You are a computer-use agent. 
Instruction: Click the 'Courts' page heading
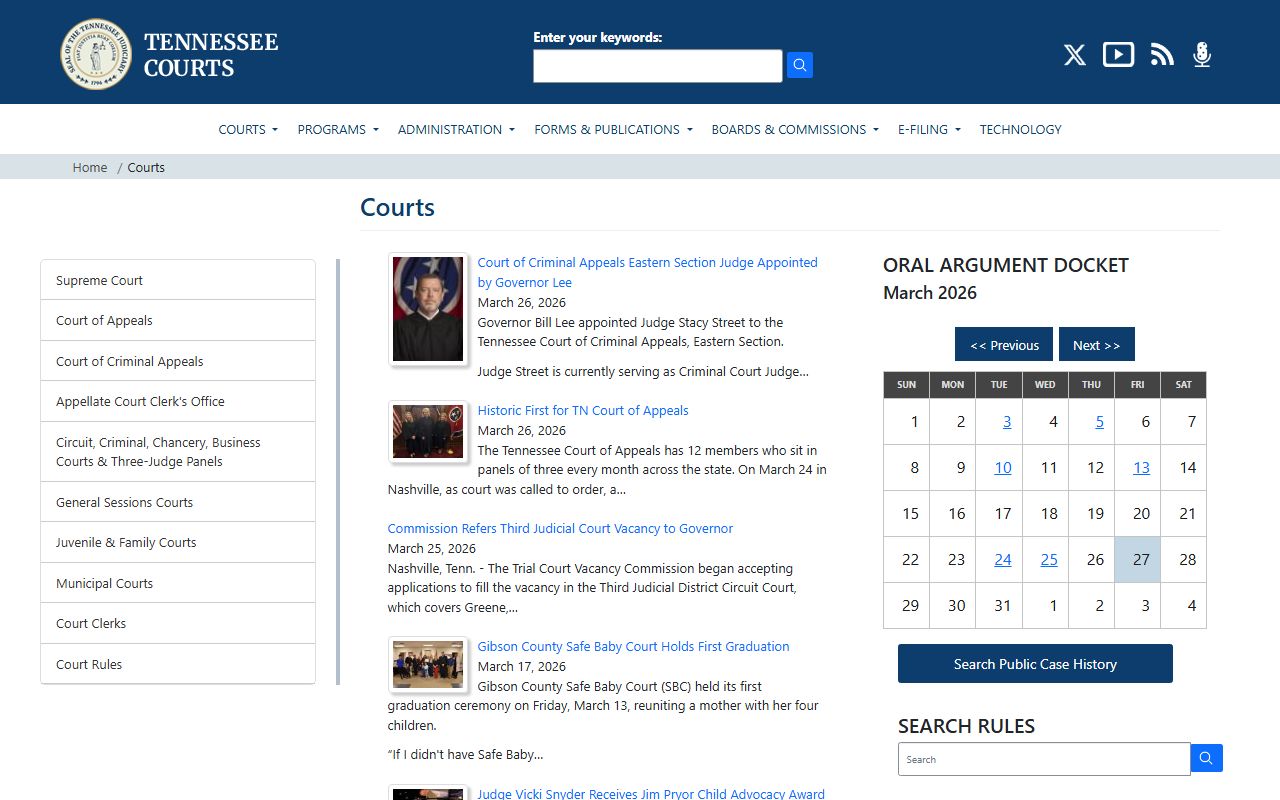[397, 207]
